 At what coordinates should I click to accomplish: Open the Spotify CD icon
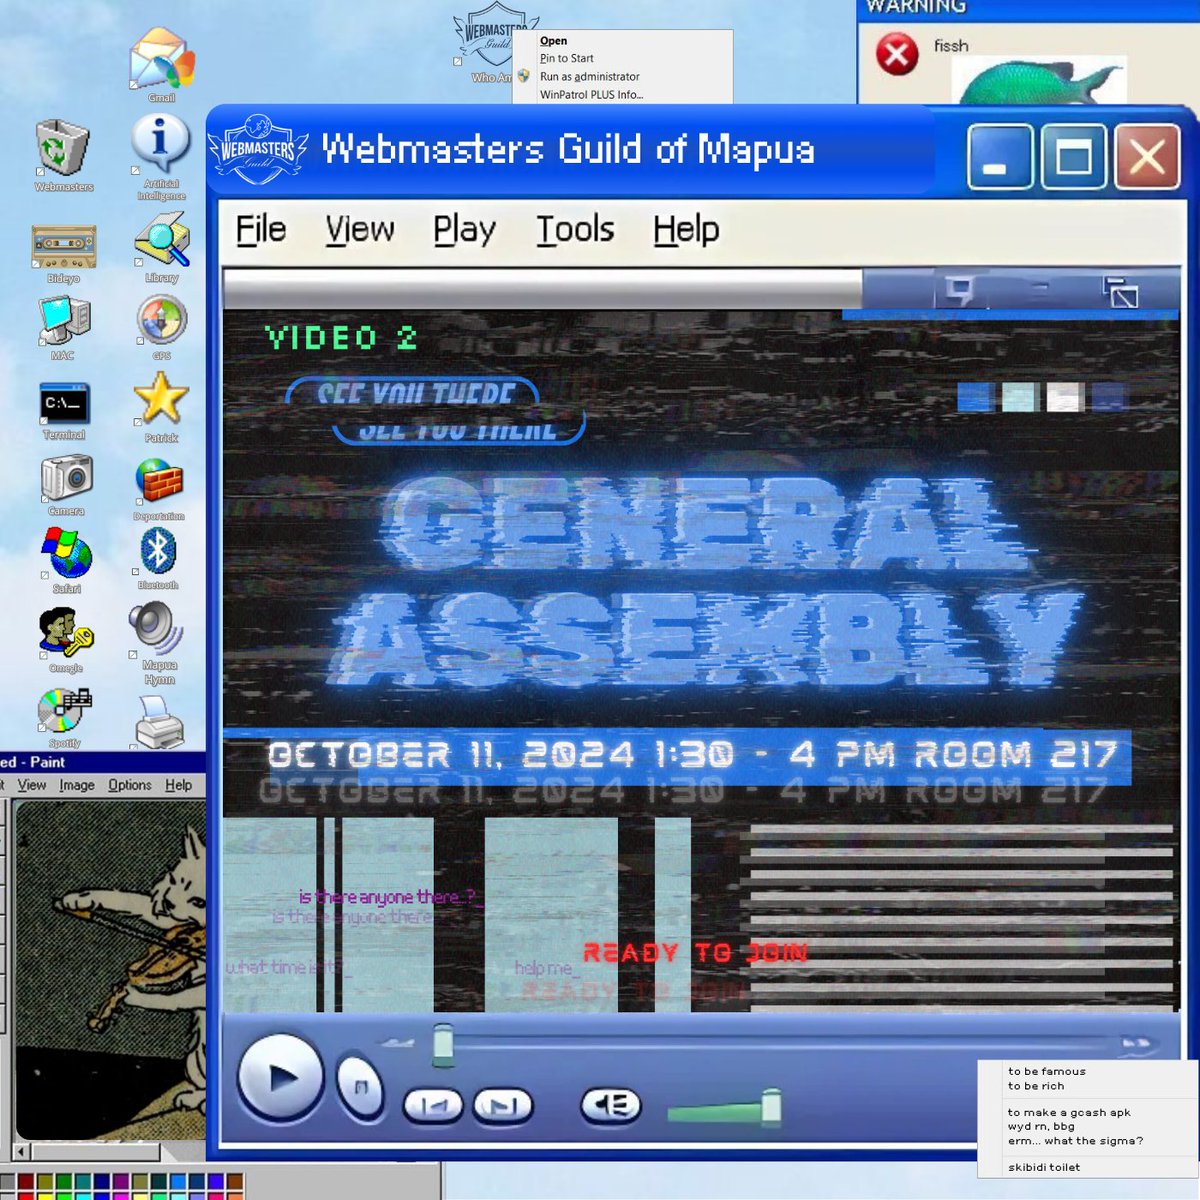tap(64, 710)
